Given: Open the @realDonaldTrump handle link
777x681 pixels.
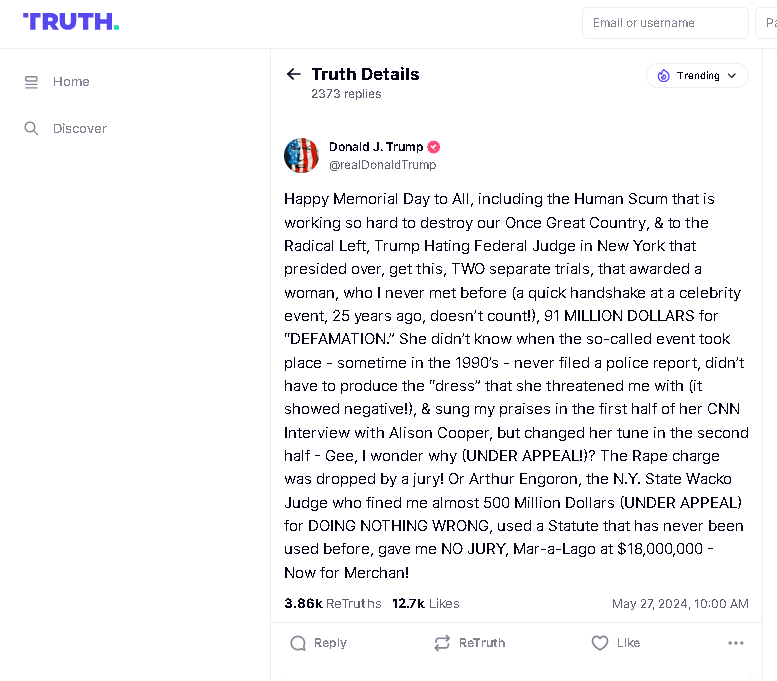Looking at the screenshot, I should point(383,165).
